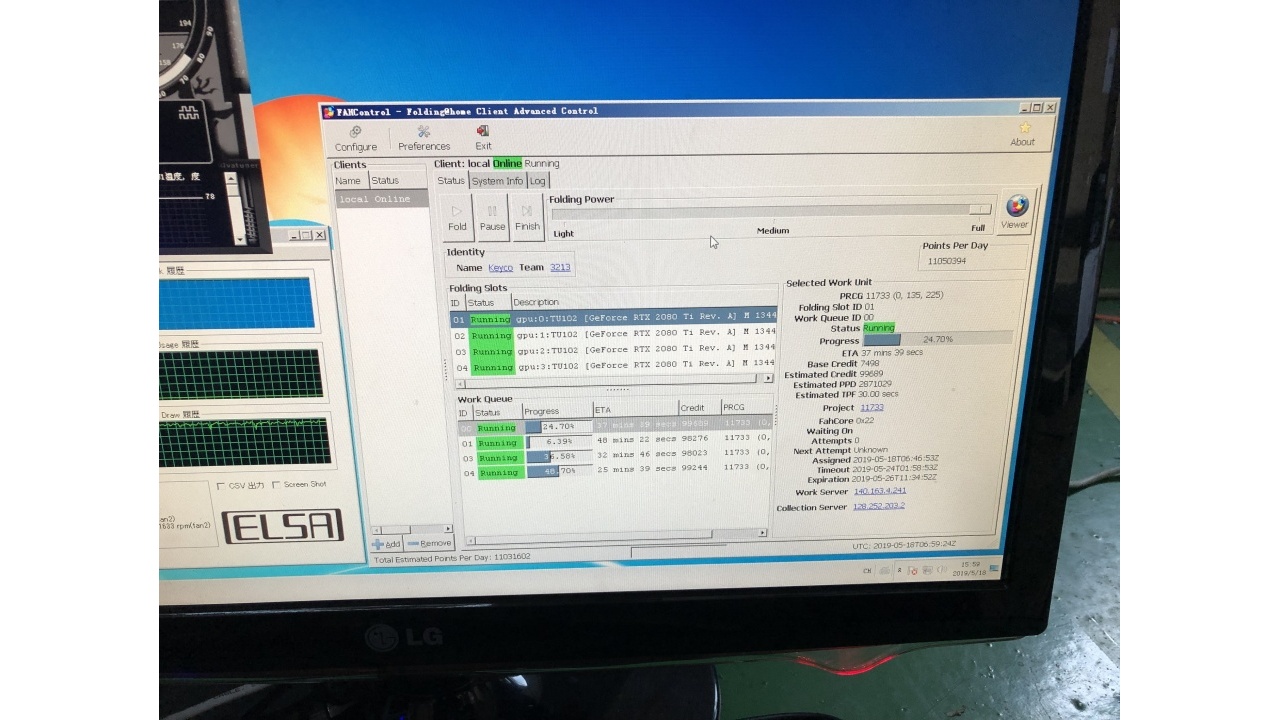Click Clients list horizontal scrollbar left arrow

pos(377,529)
